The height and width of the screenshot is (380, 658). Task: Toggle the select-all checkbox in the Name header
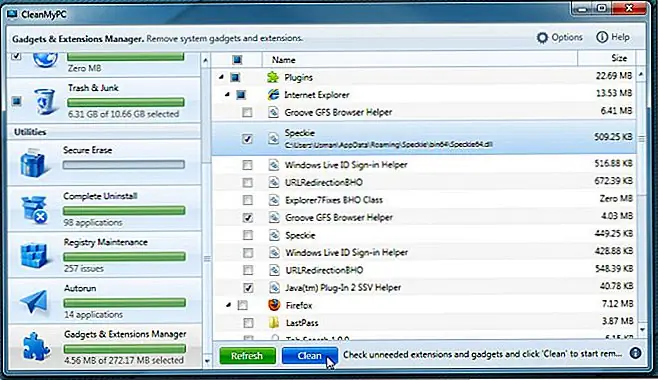click(x=237, y=60)
